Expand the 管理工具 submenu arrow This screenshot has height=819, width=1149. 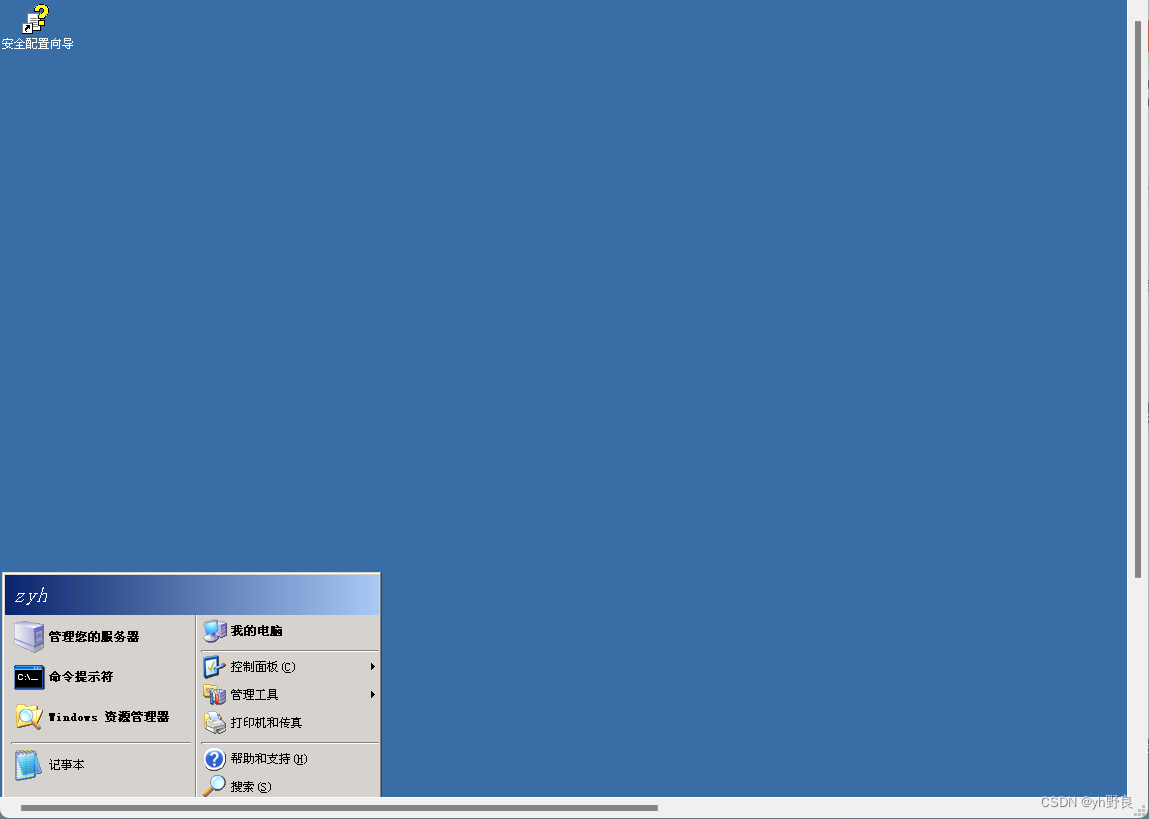click(x=372, y=694)
